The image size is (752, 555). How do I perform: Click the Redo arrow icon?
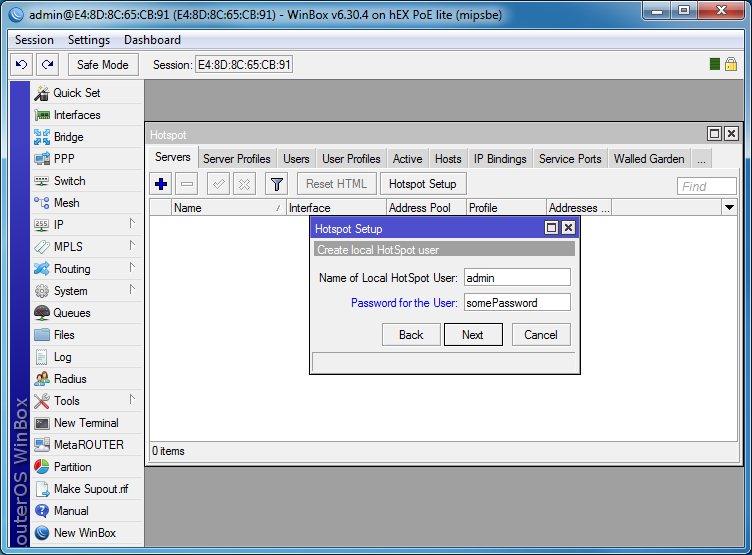47,64
